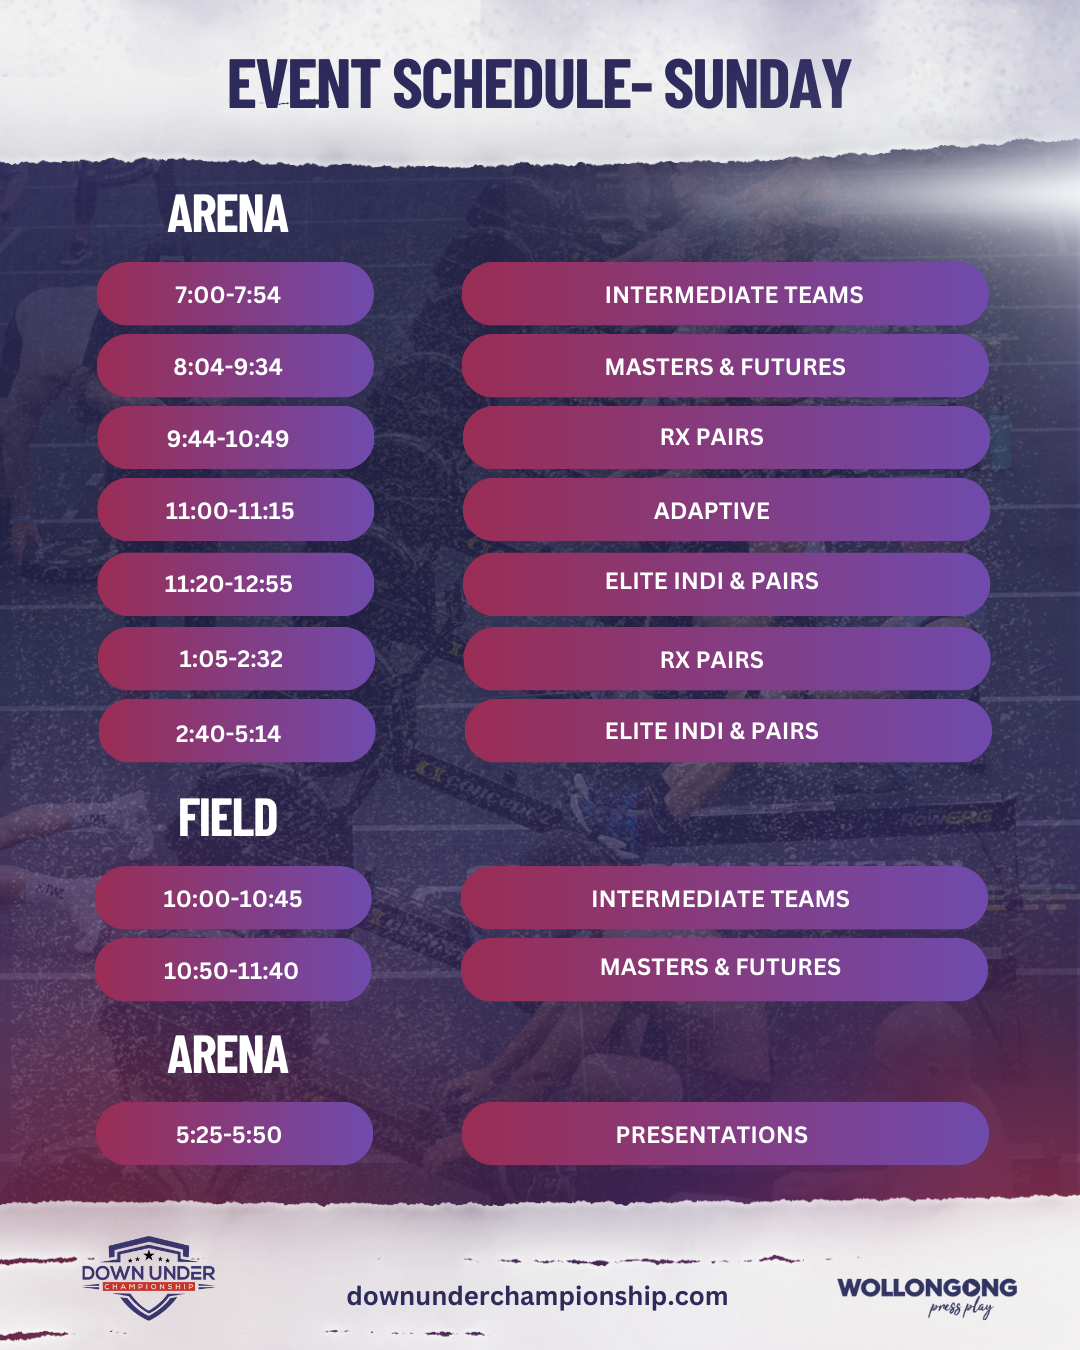Viewport: 1080px width, 1350px height.
Task: Click the 5:25-5:50 time pill
Action: point(234,1134)
